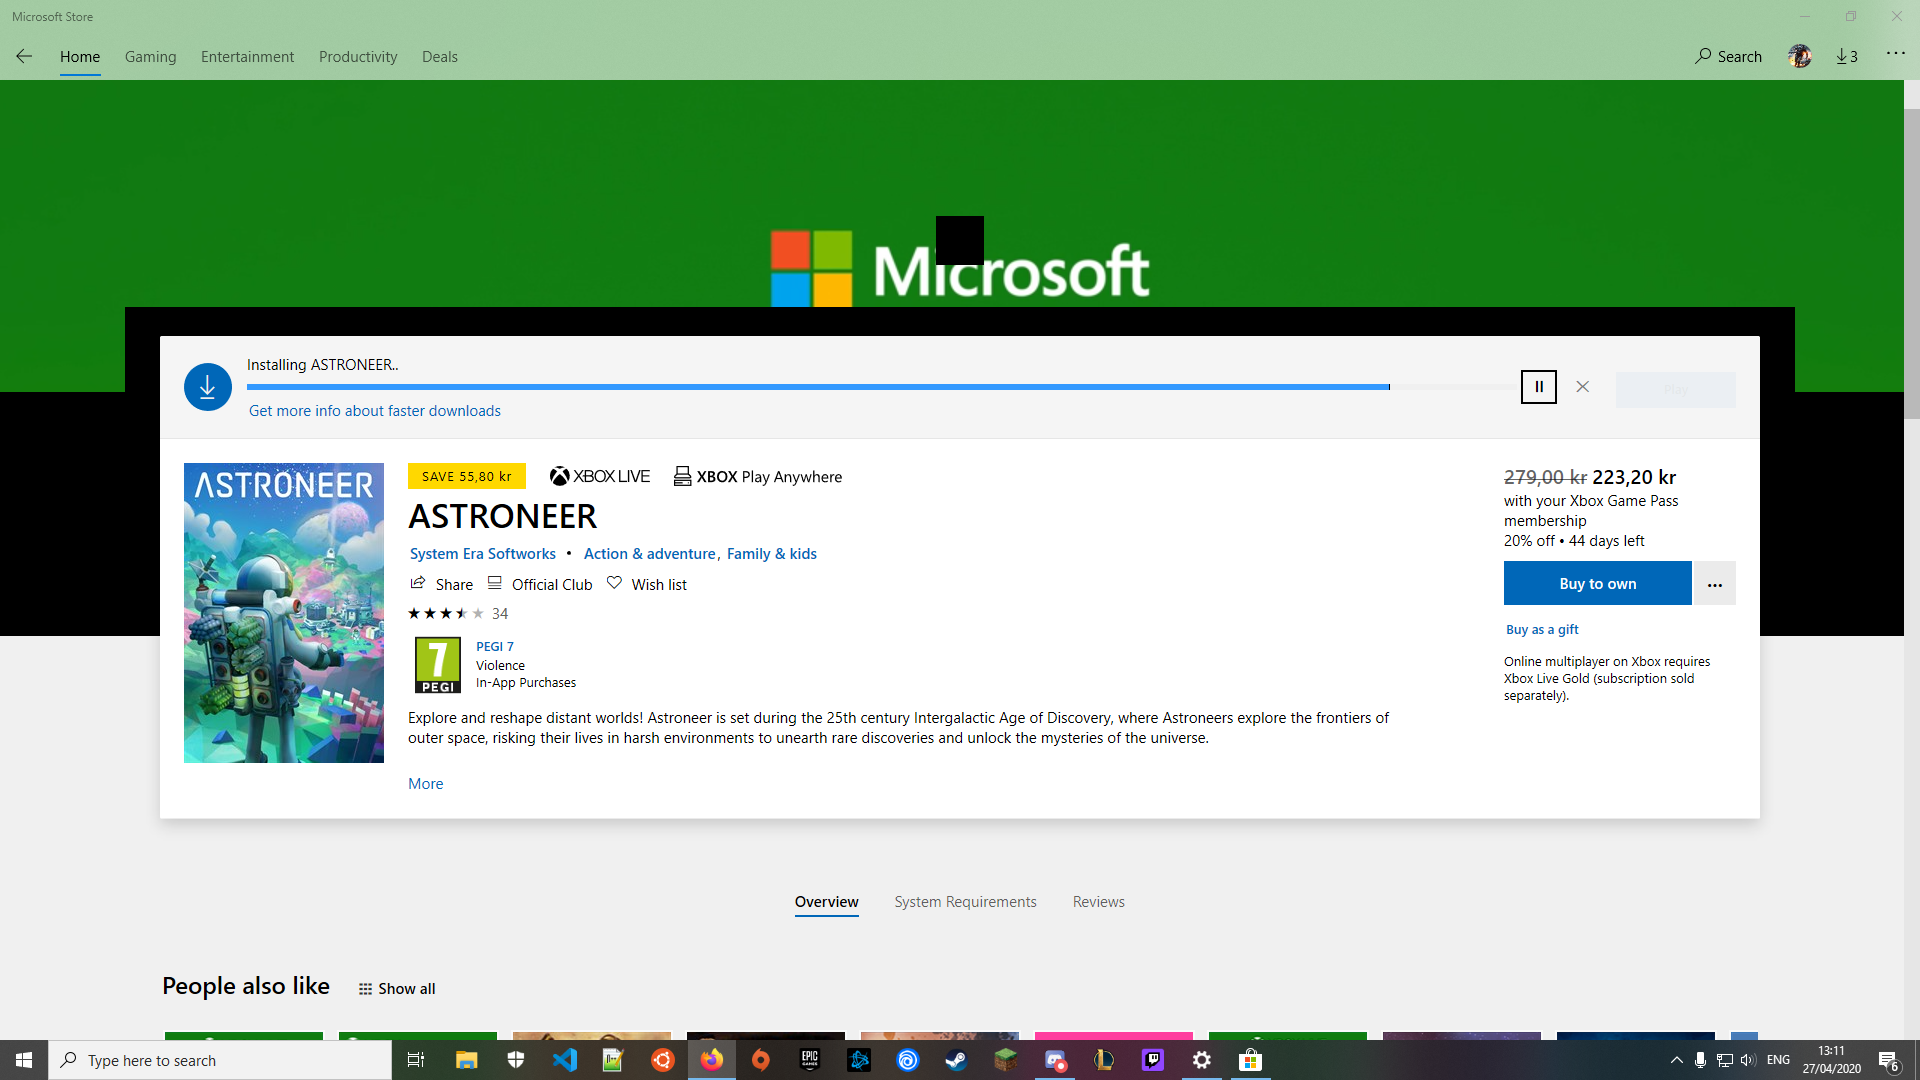The height and width of the screenshot is (1080, 1920).
Task: Open Discord from the taskbar
Action: click(x=1055, y=1060)
